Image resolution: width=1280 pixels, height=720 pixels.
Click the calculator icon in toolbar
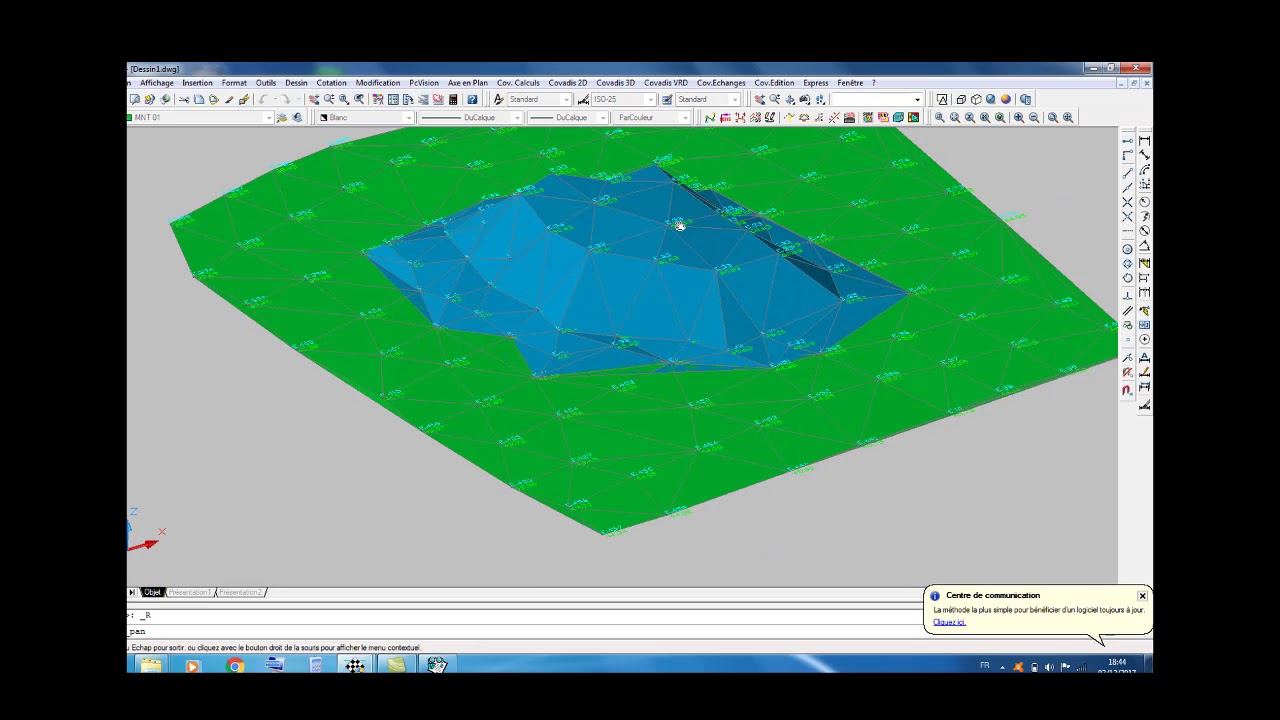click(x=453, y=99)
